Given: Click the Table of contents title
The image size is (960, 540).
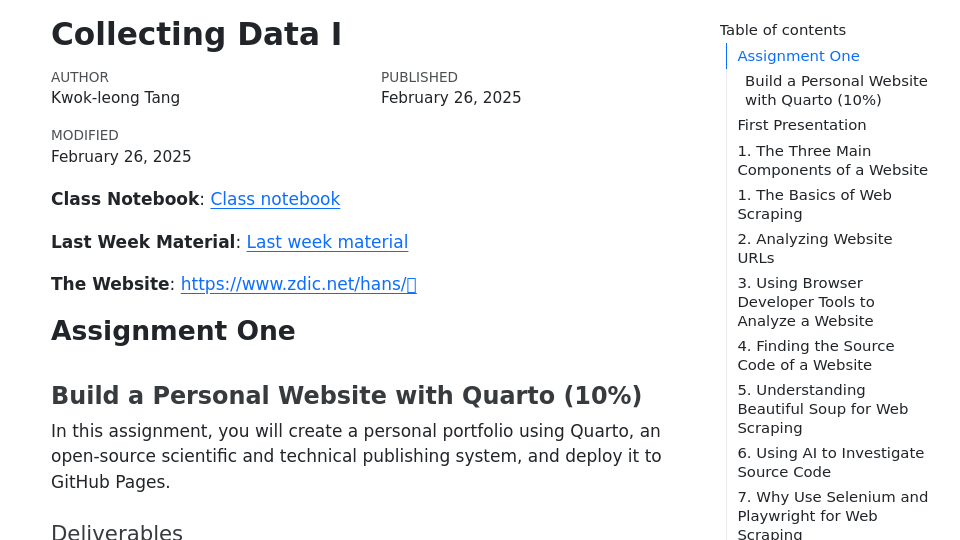Looking at the screenshot, I should (x=782, y=30).
